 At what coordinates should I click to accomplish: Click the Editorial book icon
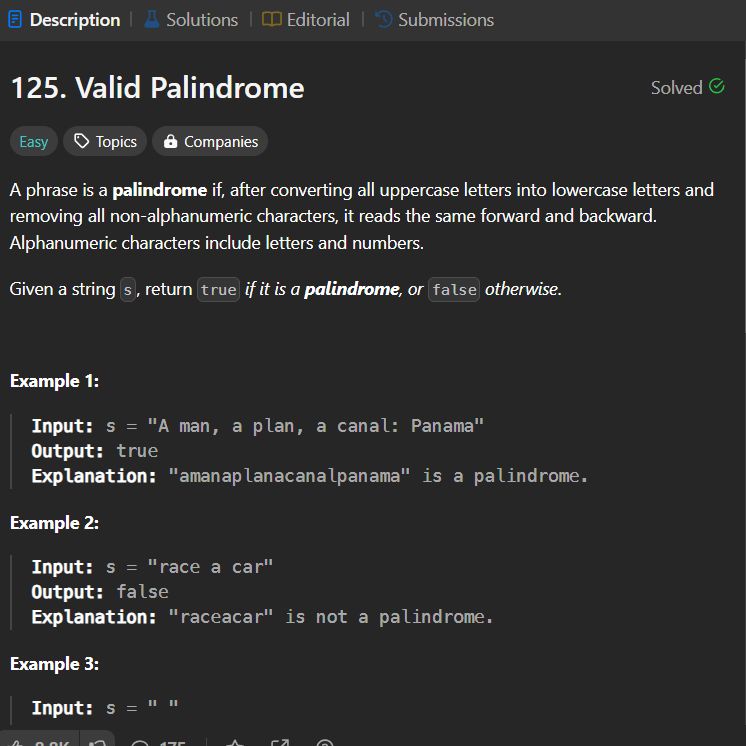click(x=272, y=20)
